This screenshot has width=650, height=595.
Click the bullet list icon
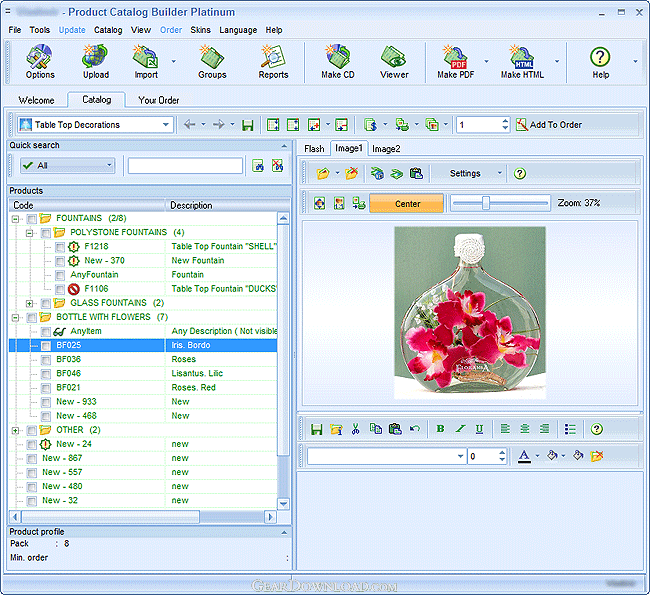point(570,429)
